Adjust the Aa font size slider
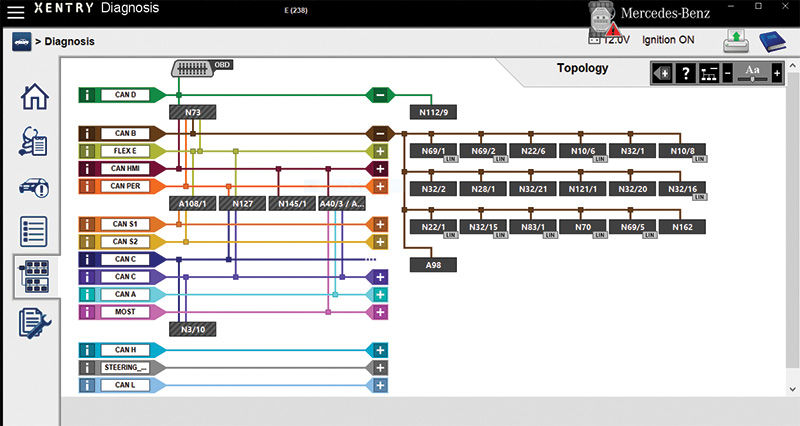The image size is (800, 426). [752, 79]
